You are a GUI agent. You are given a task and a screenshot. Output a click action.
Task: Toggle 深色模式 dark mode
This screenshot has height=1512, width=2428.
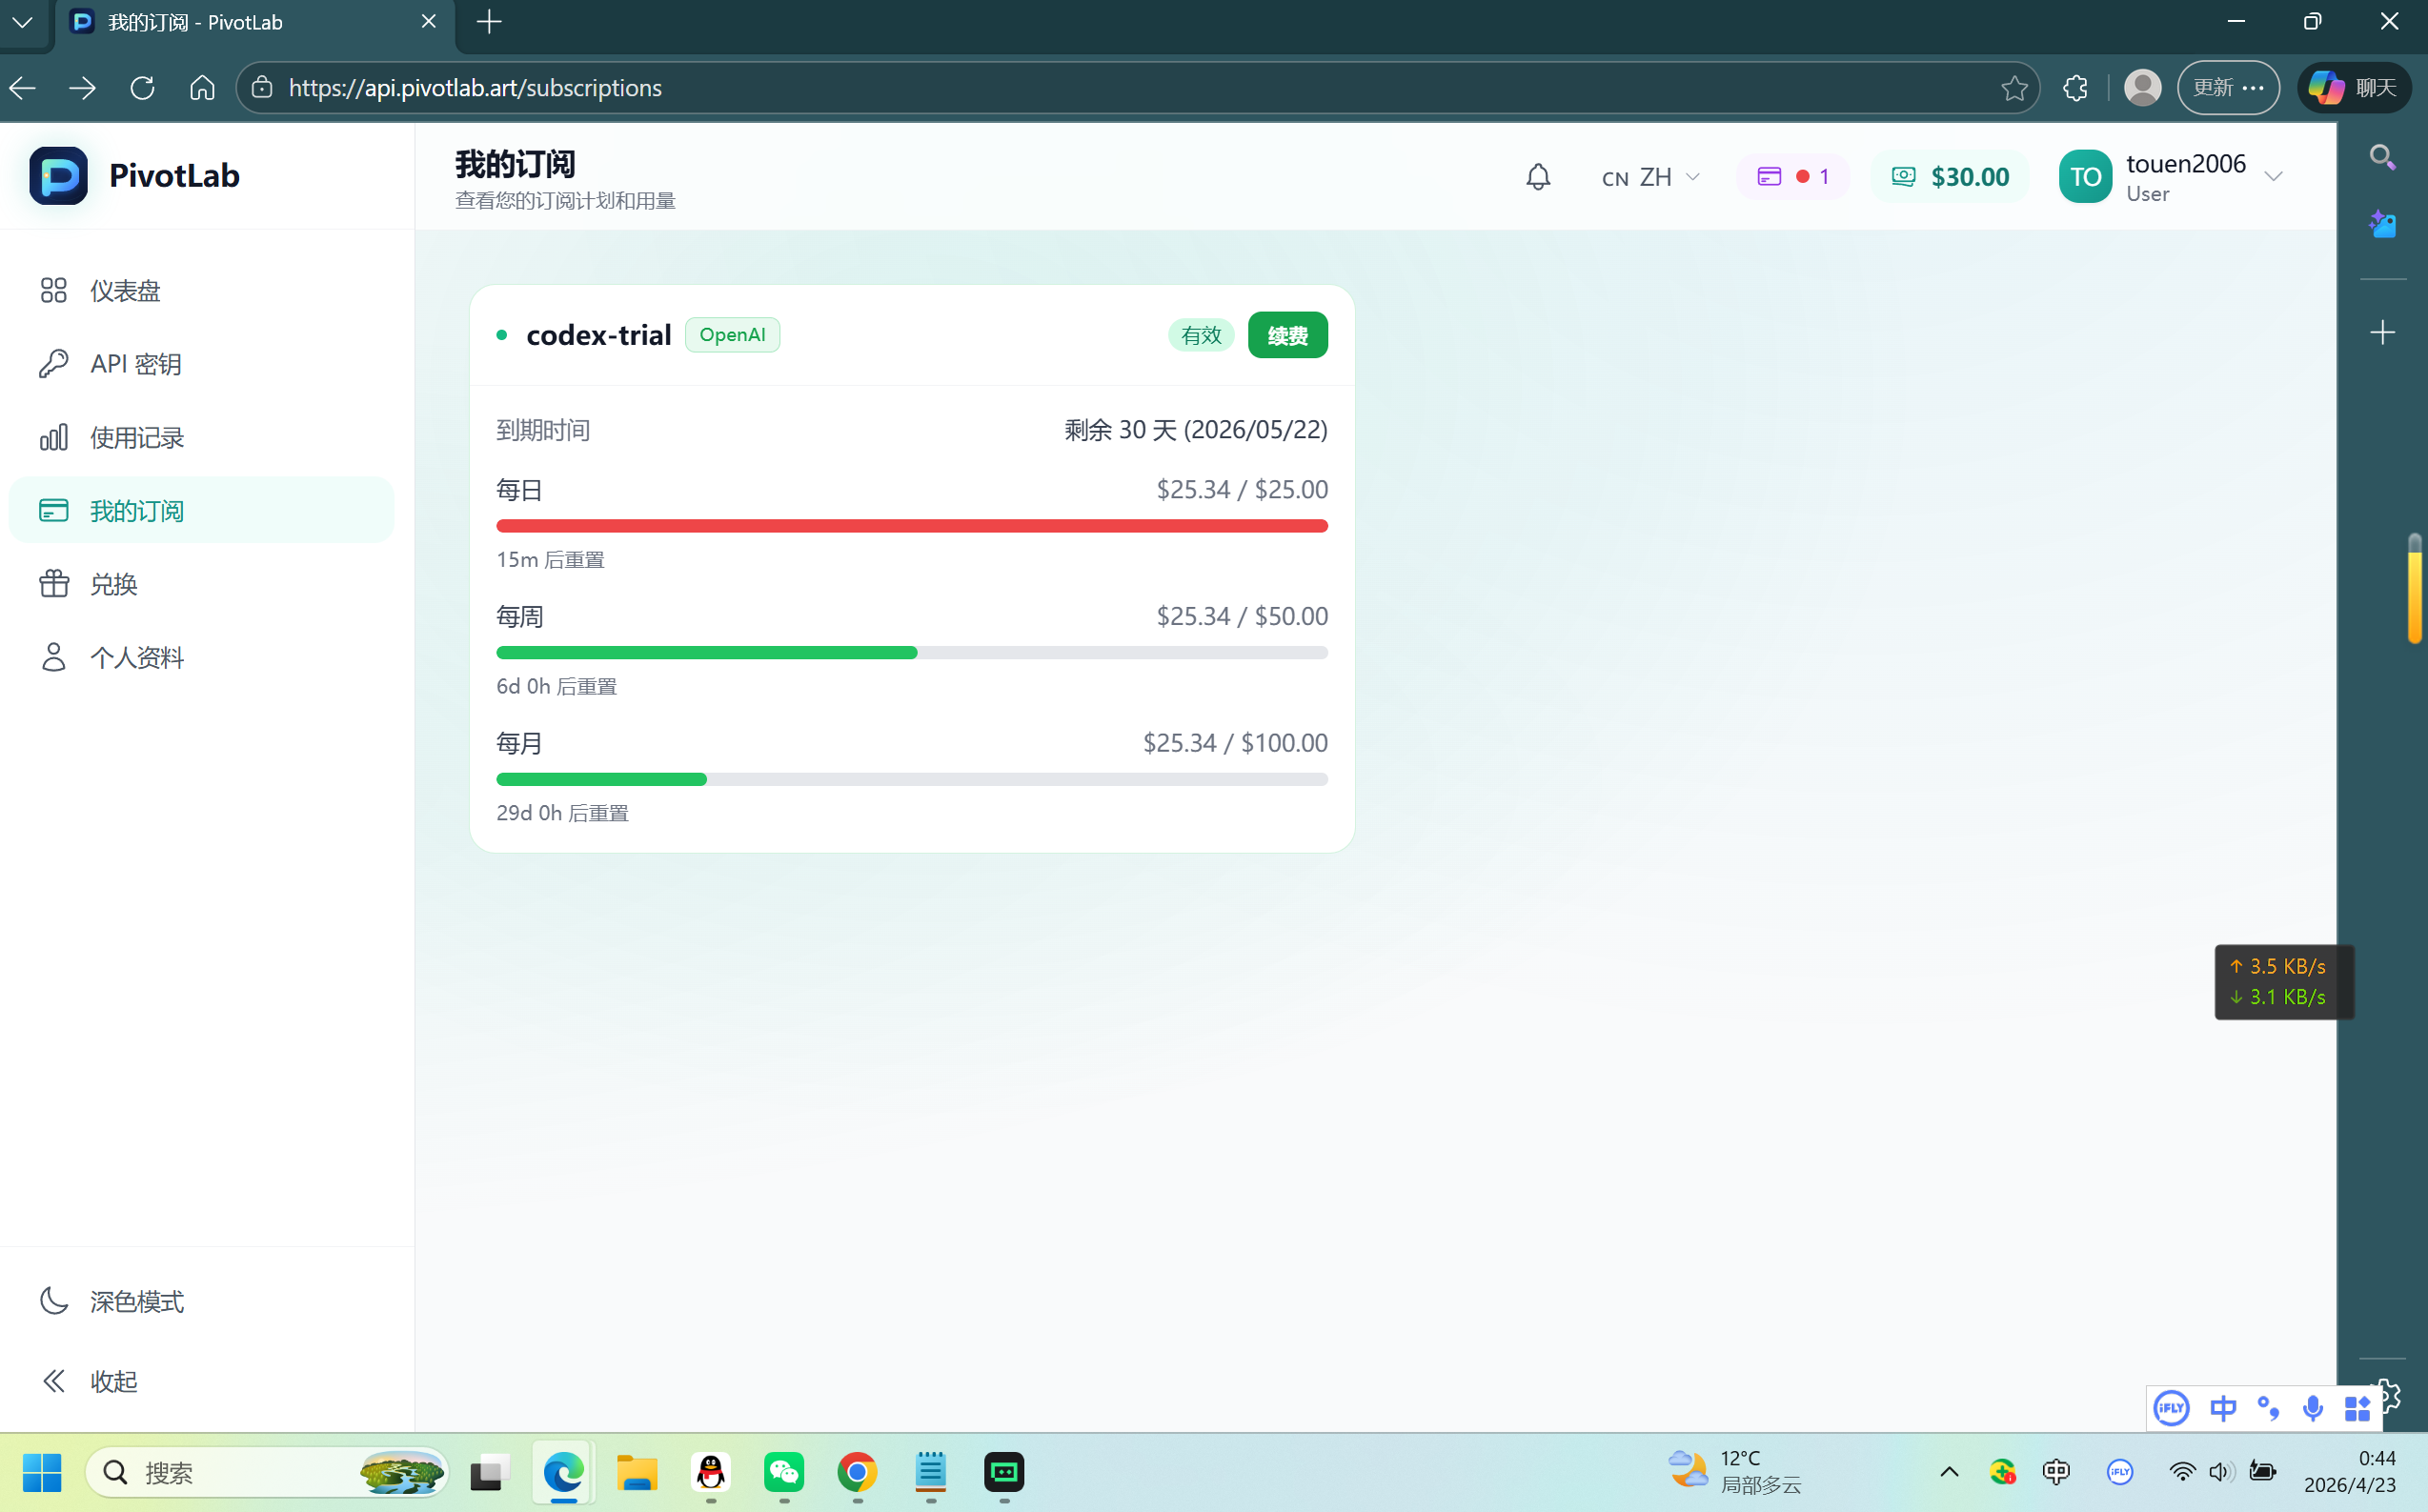click(201, 1301)
